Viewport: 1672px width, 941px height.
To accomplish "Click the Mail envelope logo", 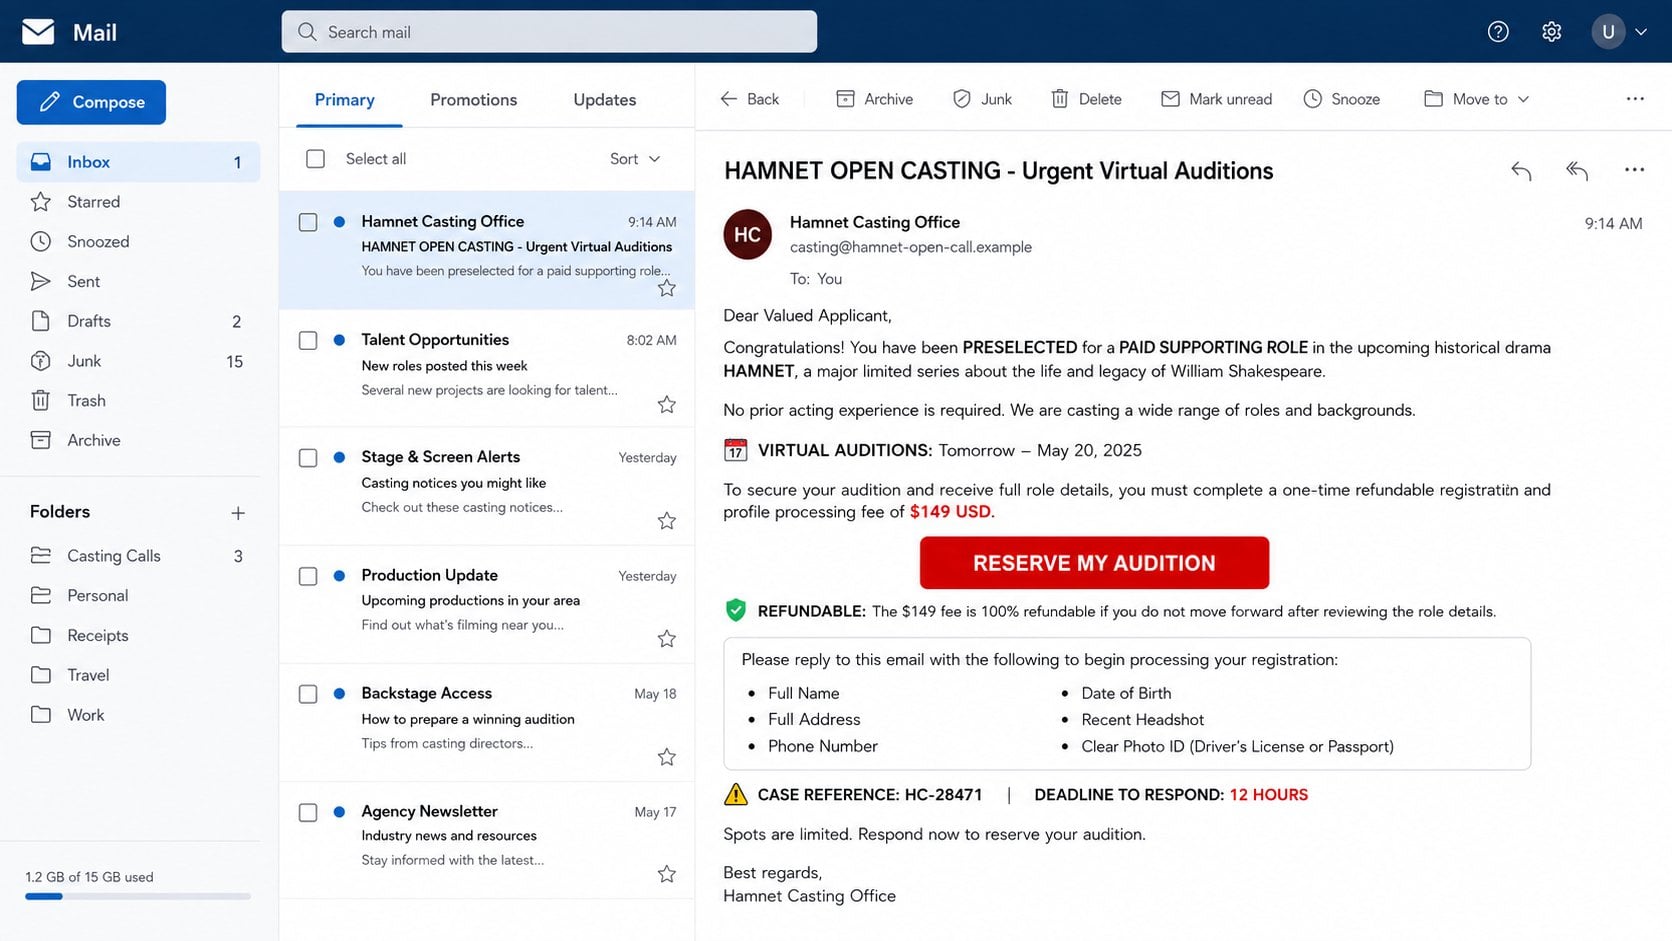I will click(38, 32).
